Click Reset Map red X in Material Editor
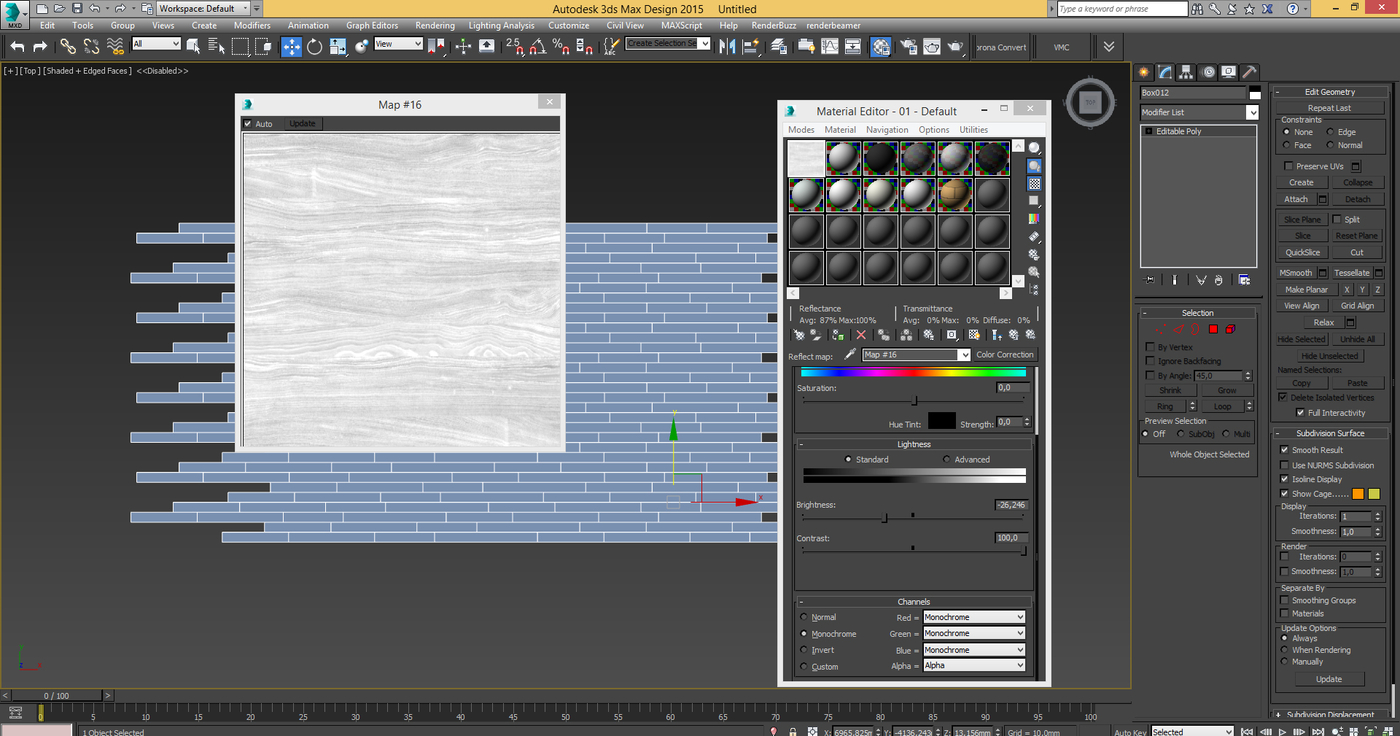1400x736 pixels. (x=861, y=335)
